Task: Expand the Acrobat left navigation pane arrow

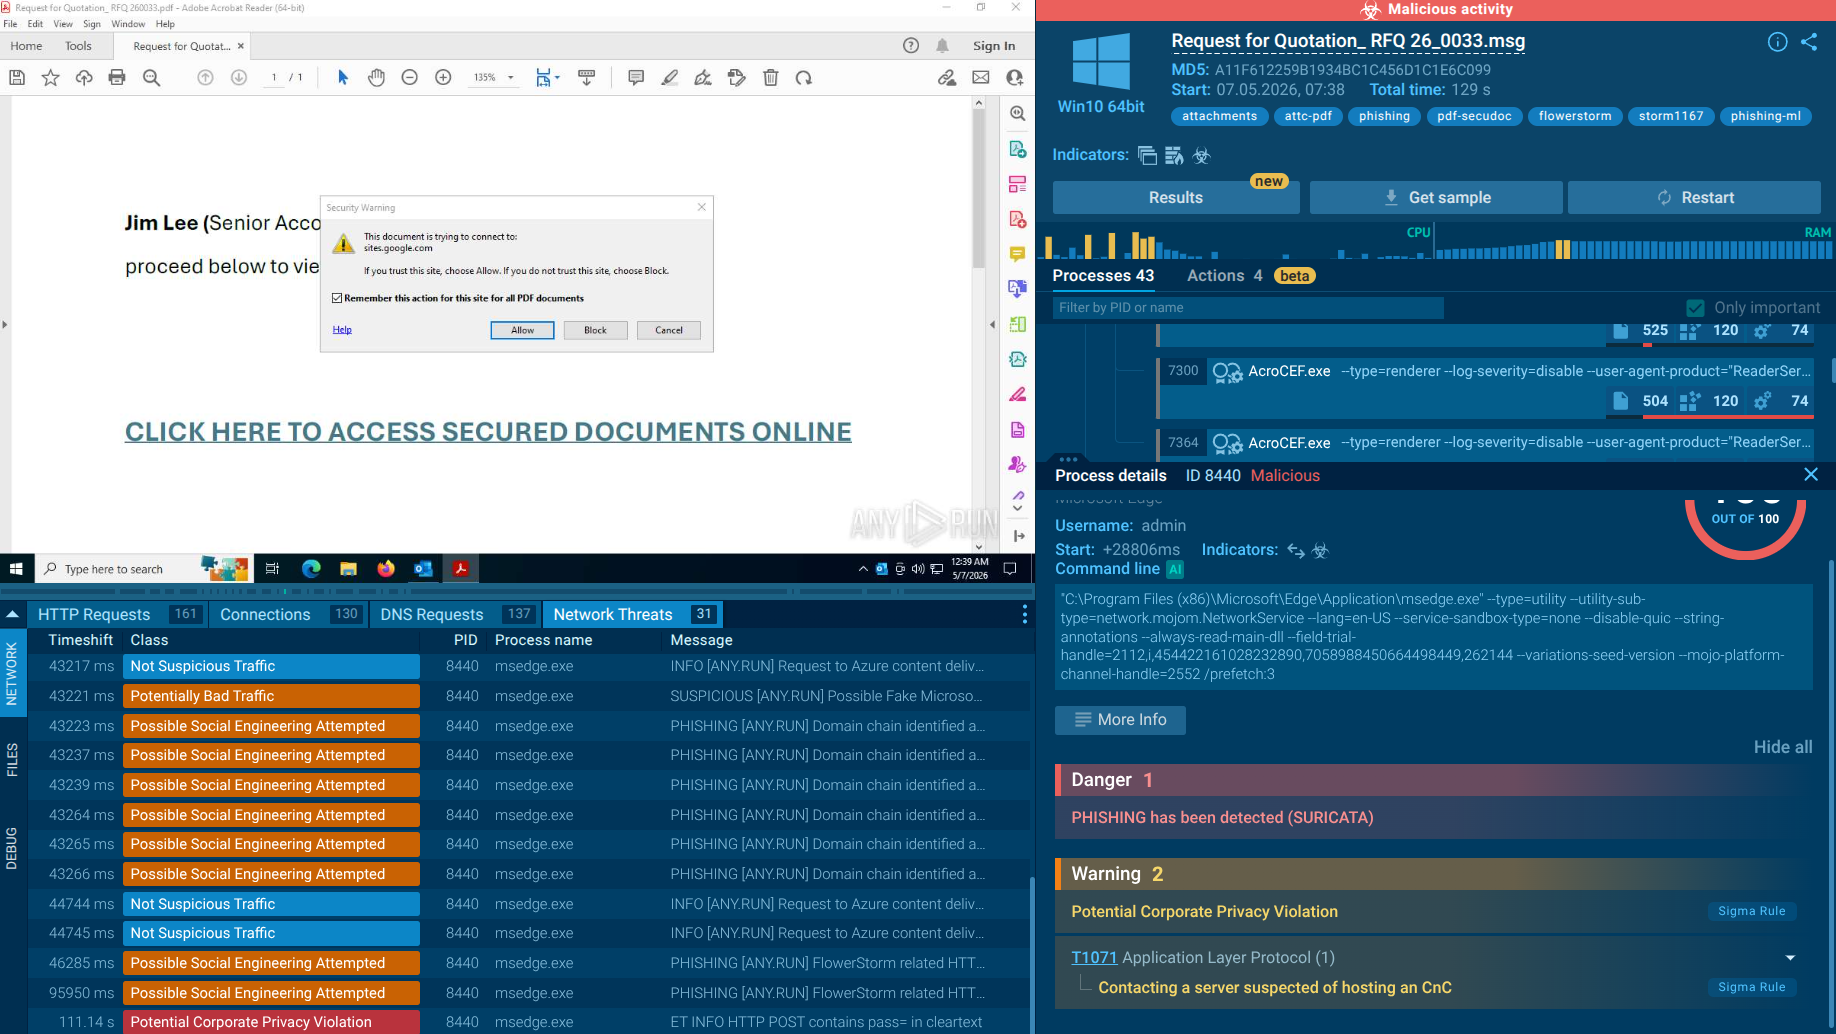Action: point(5,324)
